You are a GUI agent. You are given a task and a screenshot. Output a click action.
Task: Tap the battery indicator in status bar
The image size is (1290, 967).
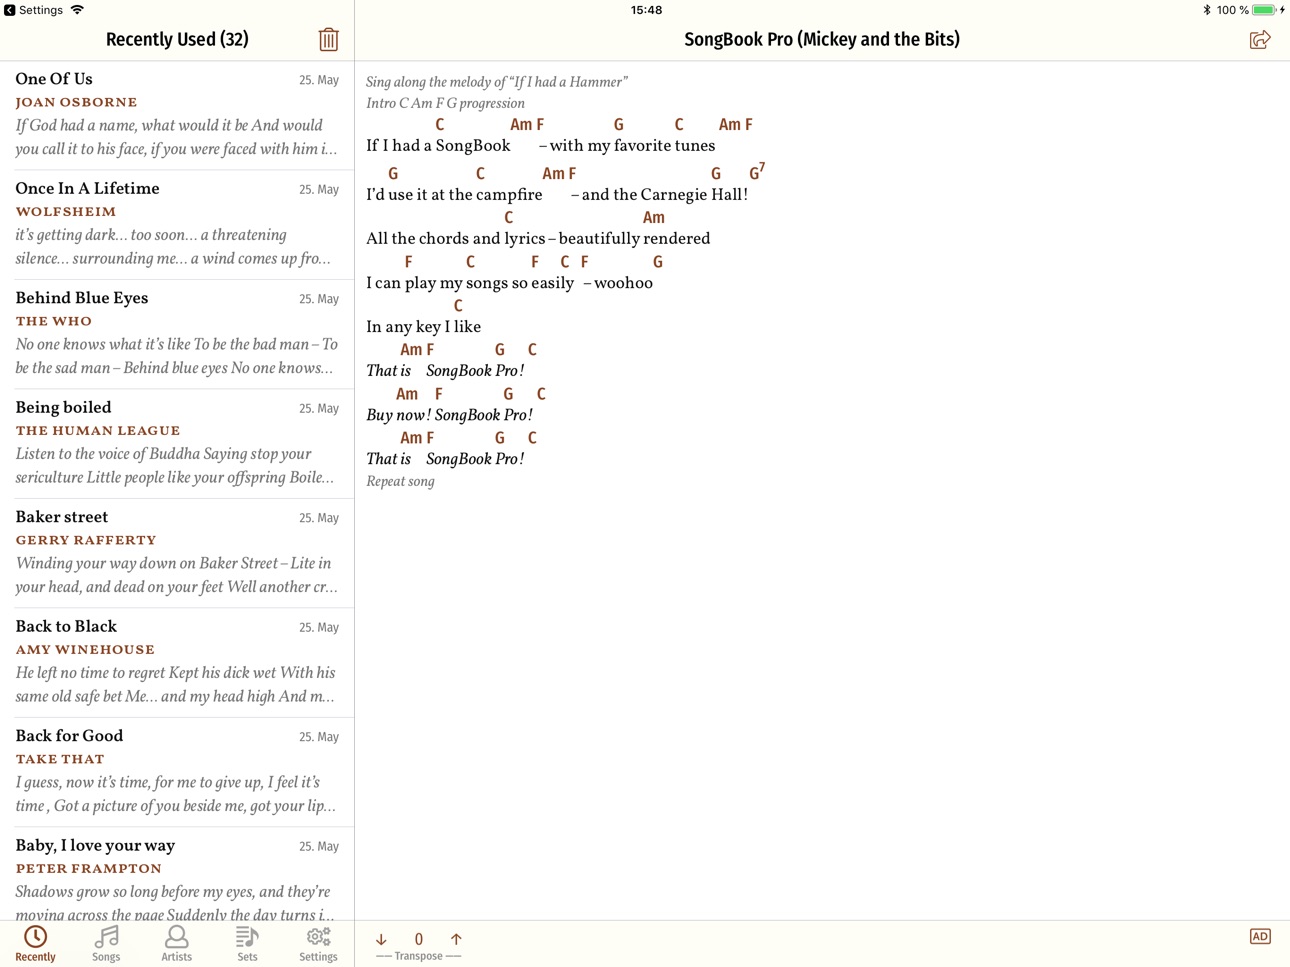click(x=1265, y=10)
